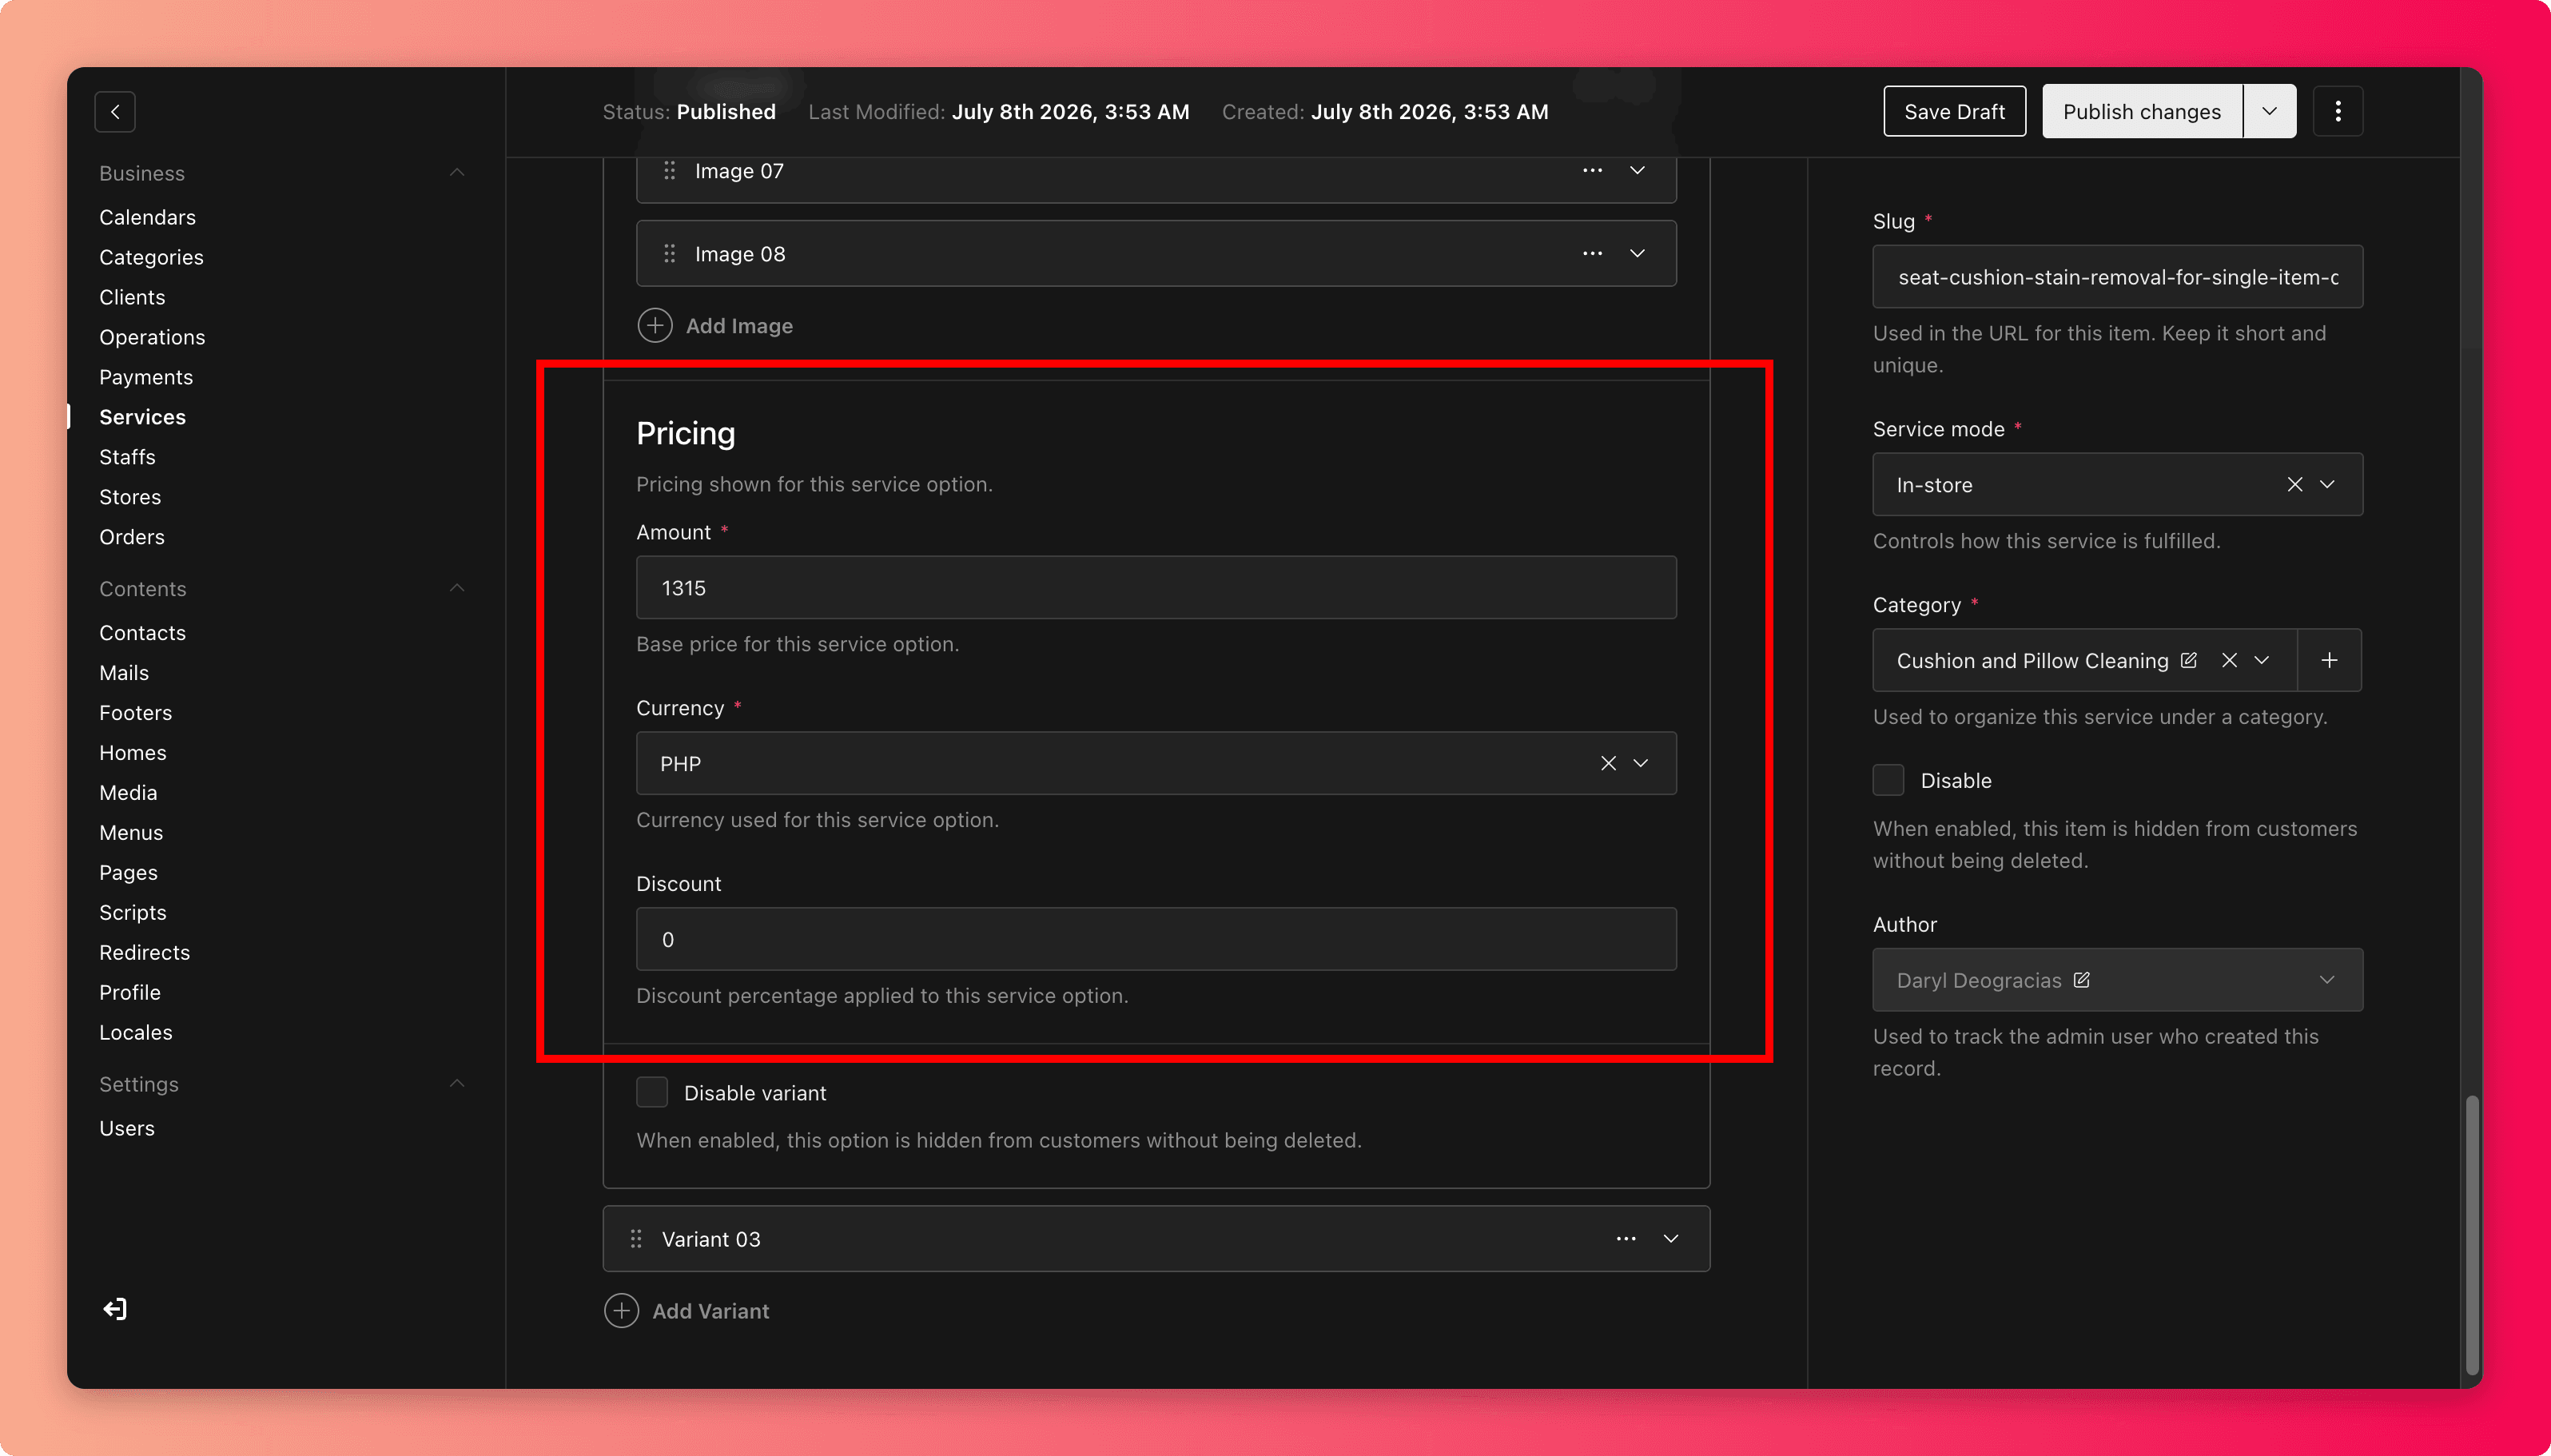
Task: Open Homes in the sidebar
Action: click(x=132, y=753)
